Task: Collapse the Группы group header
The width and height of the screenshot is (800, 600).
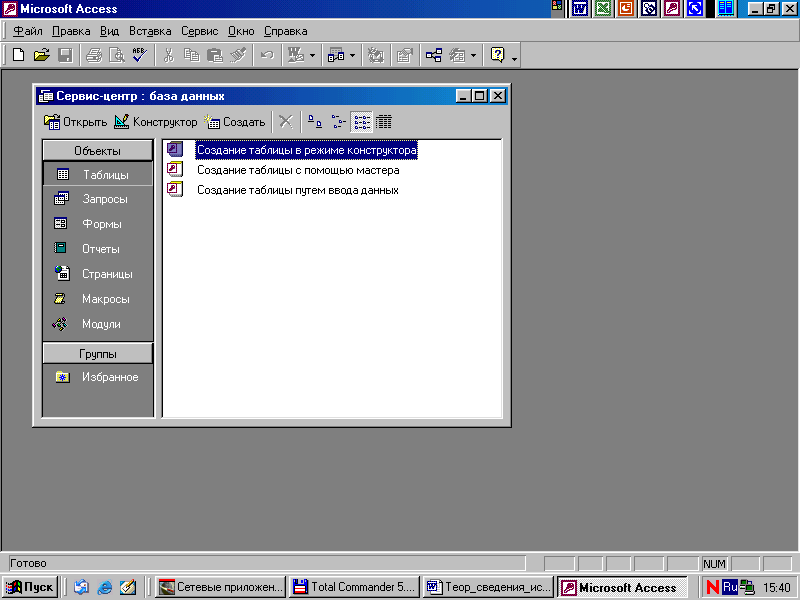Action: (x=97, y=354)
